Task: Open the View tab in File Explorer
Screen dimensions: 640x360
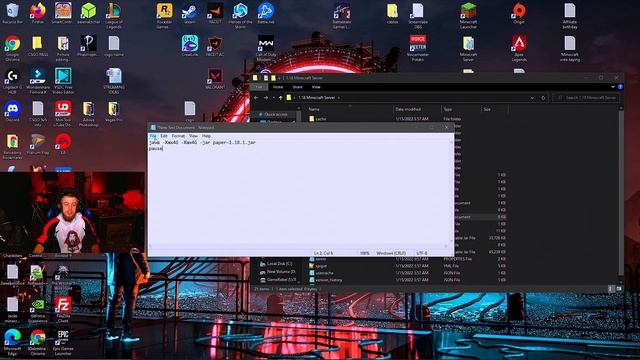Action: pos(316,87)
